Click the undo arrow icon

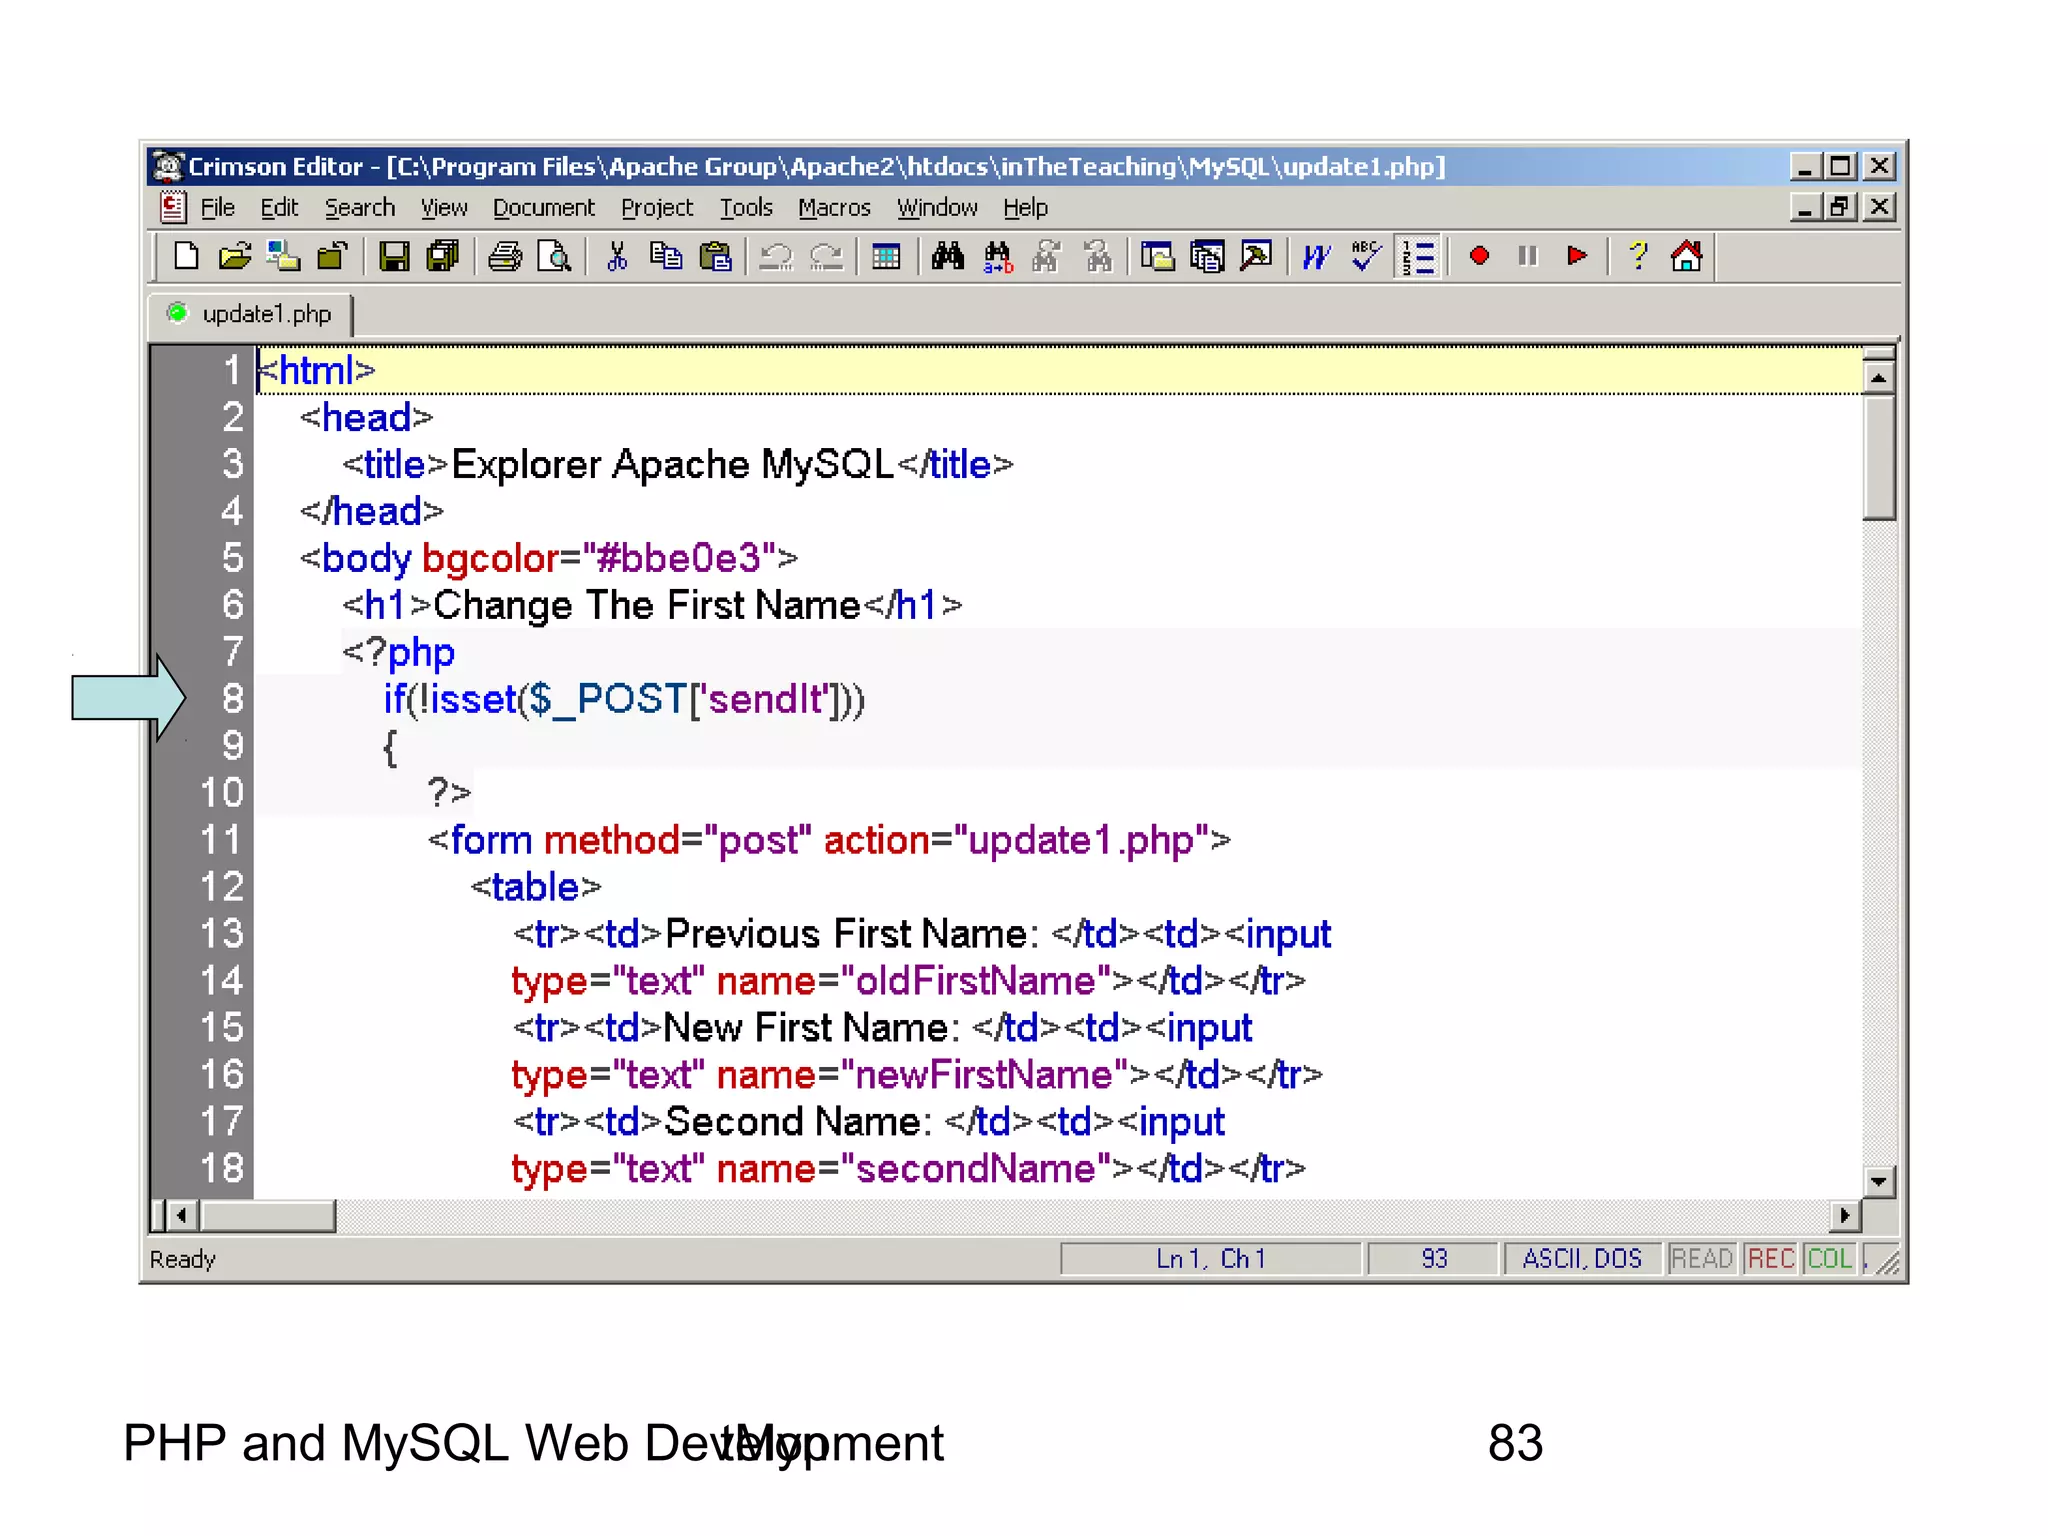pyautogui.click(x=776, y=257)
